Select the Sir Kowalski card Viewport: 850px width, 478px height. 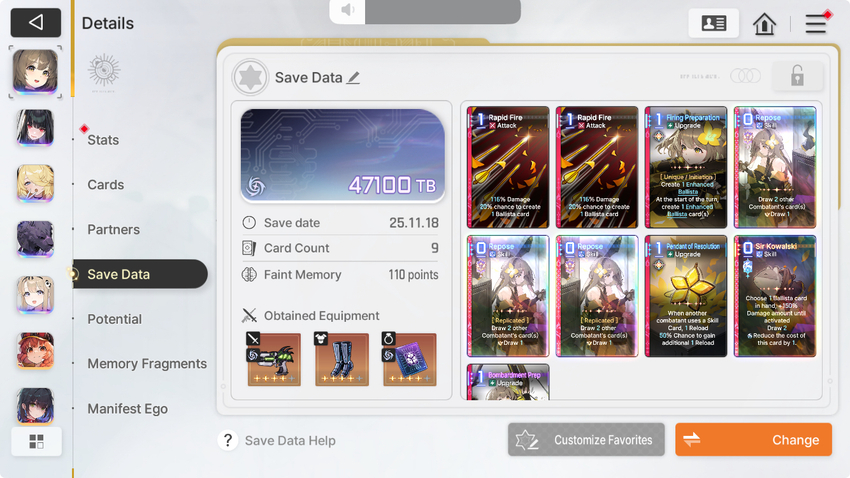click(775, 296)
